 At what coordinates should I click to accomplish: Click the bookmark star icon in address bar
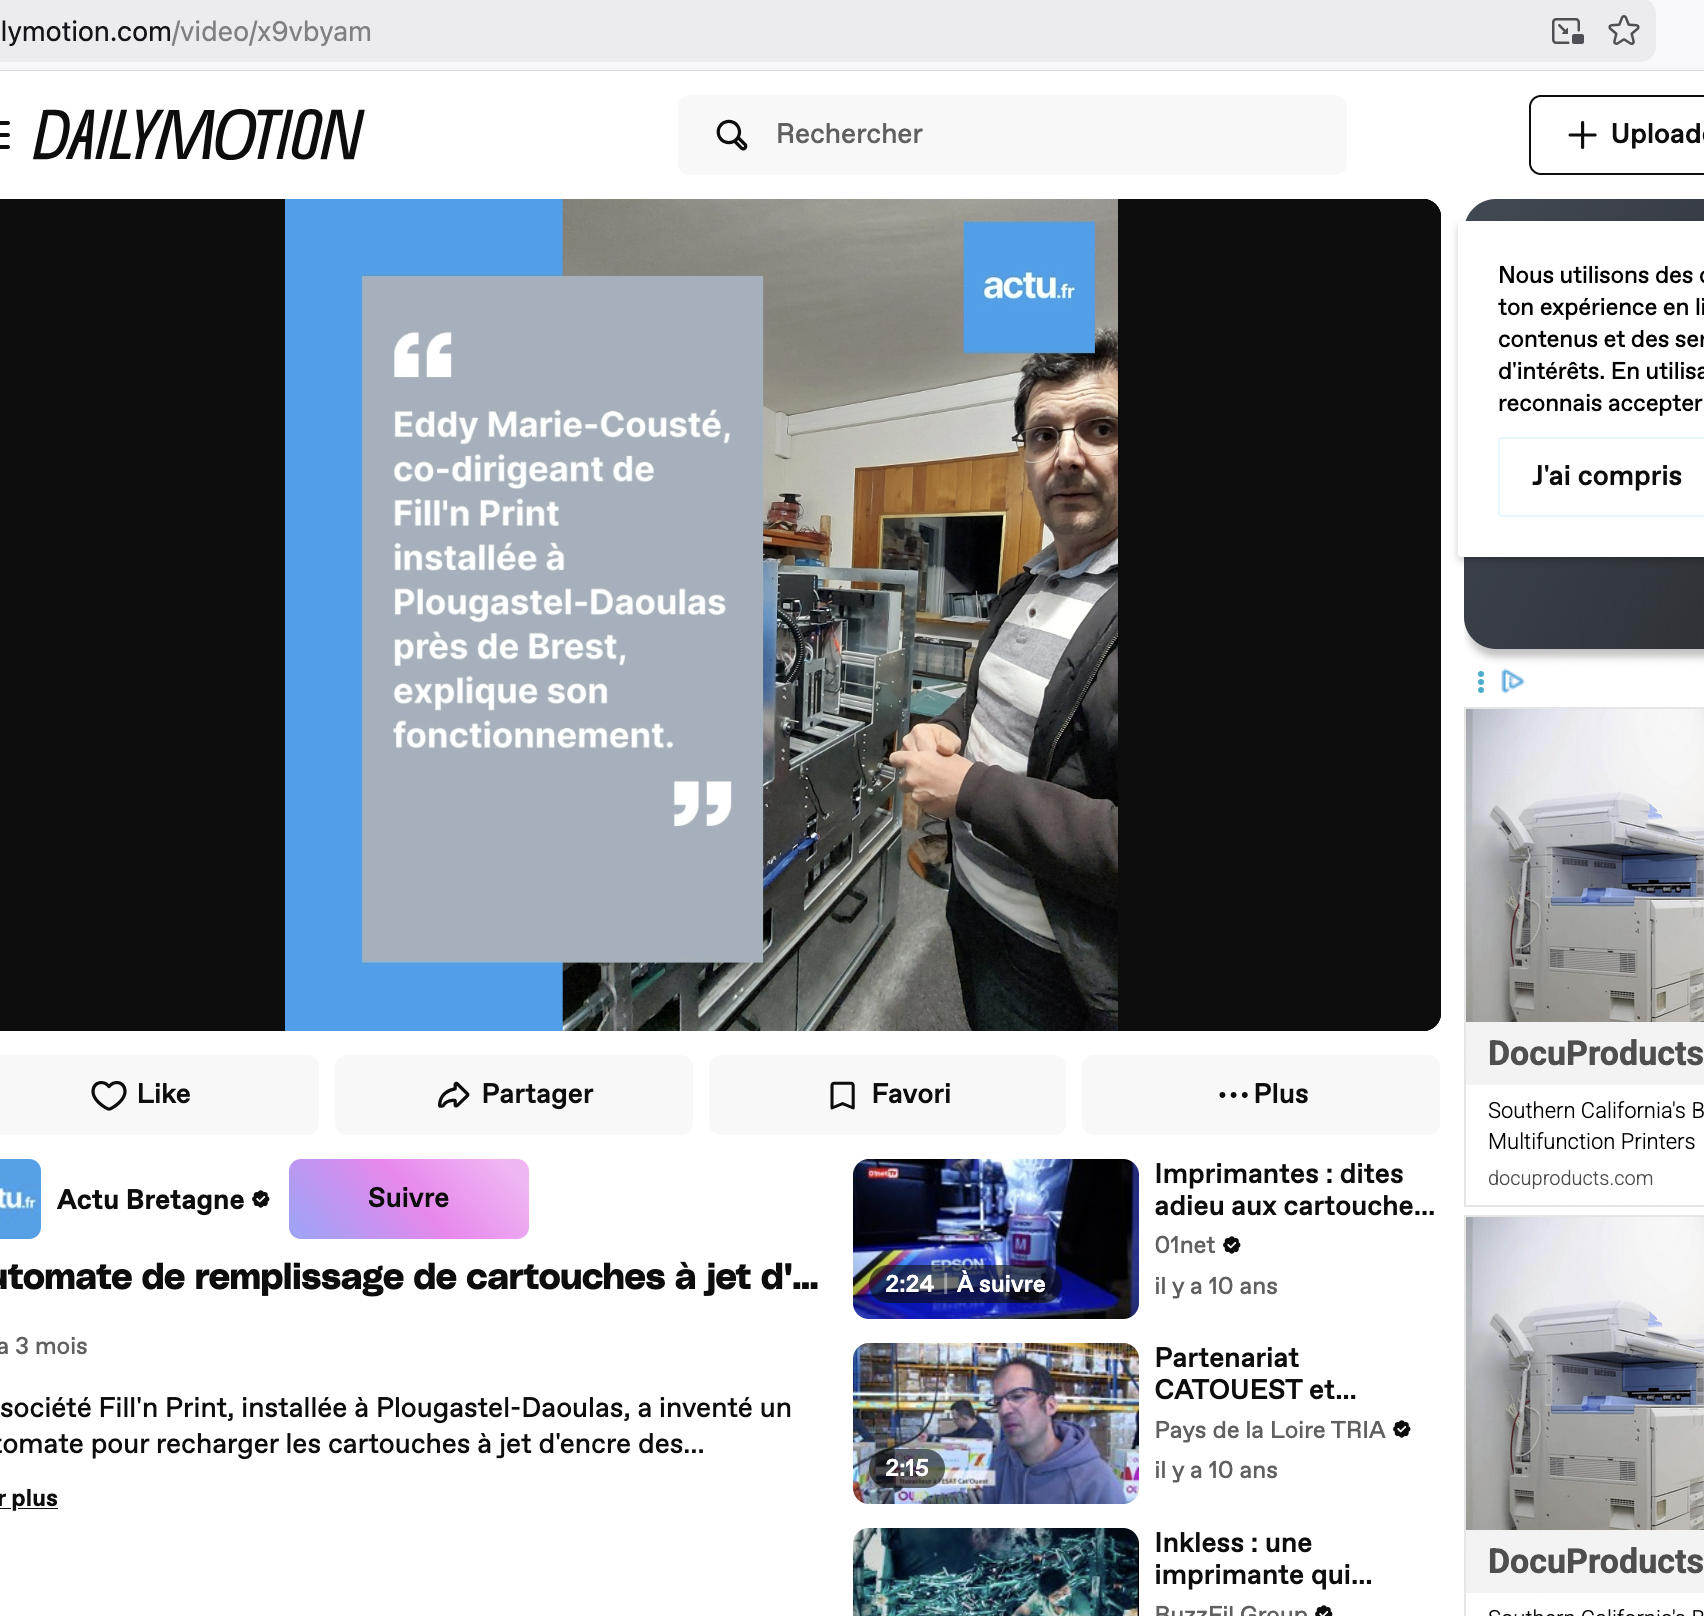[1623, 31]
